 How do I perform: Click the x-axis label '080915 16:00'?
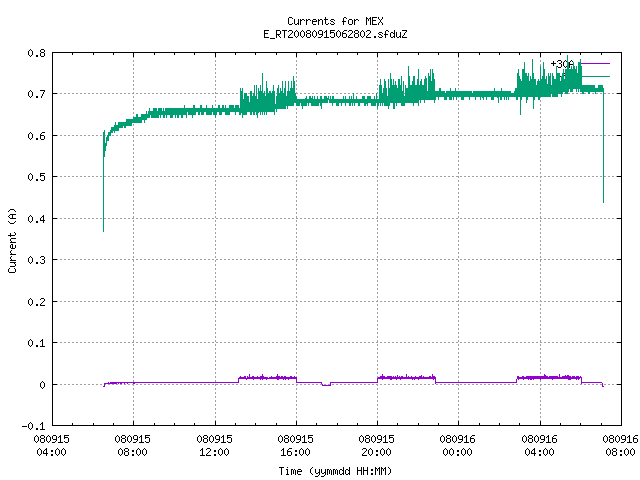coord(296,445)
